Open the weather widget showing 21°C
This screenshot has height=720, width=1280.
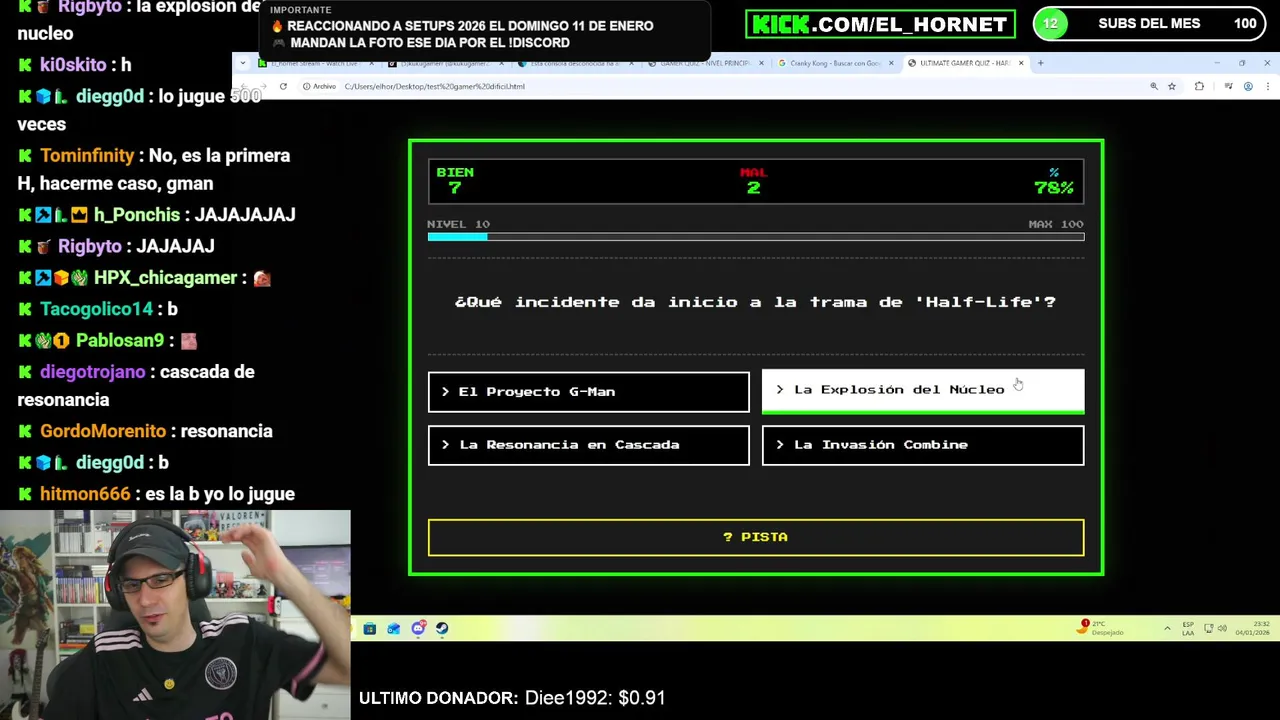1101,627
